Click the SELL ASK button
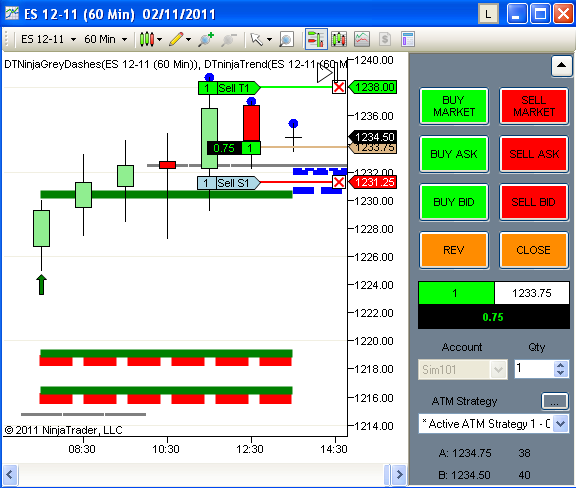Image resolution: width=576 pixels, height=488 pixels. pos(534,154)
